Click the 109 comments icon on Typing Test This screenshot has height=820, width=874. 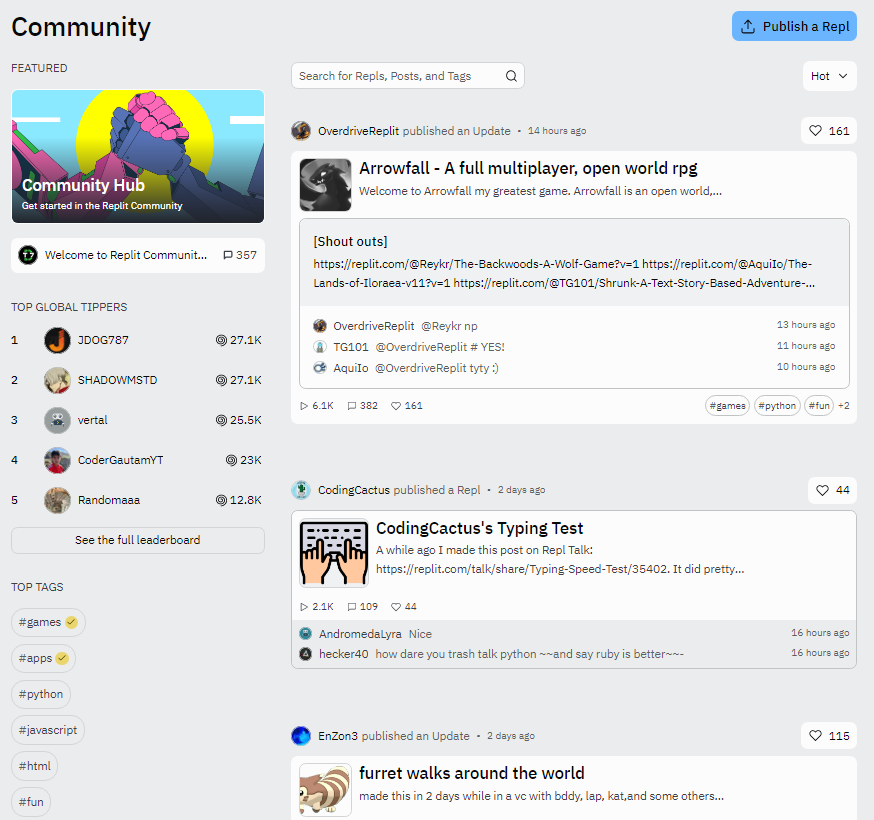click(352, 606)
